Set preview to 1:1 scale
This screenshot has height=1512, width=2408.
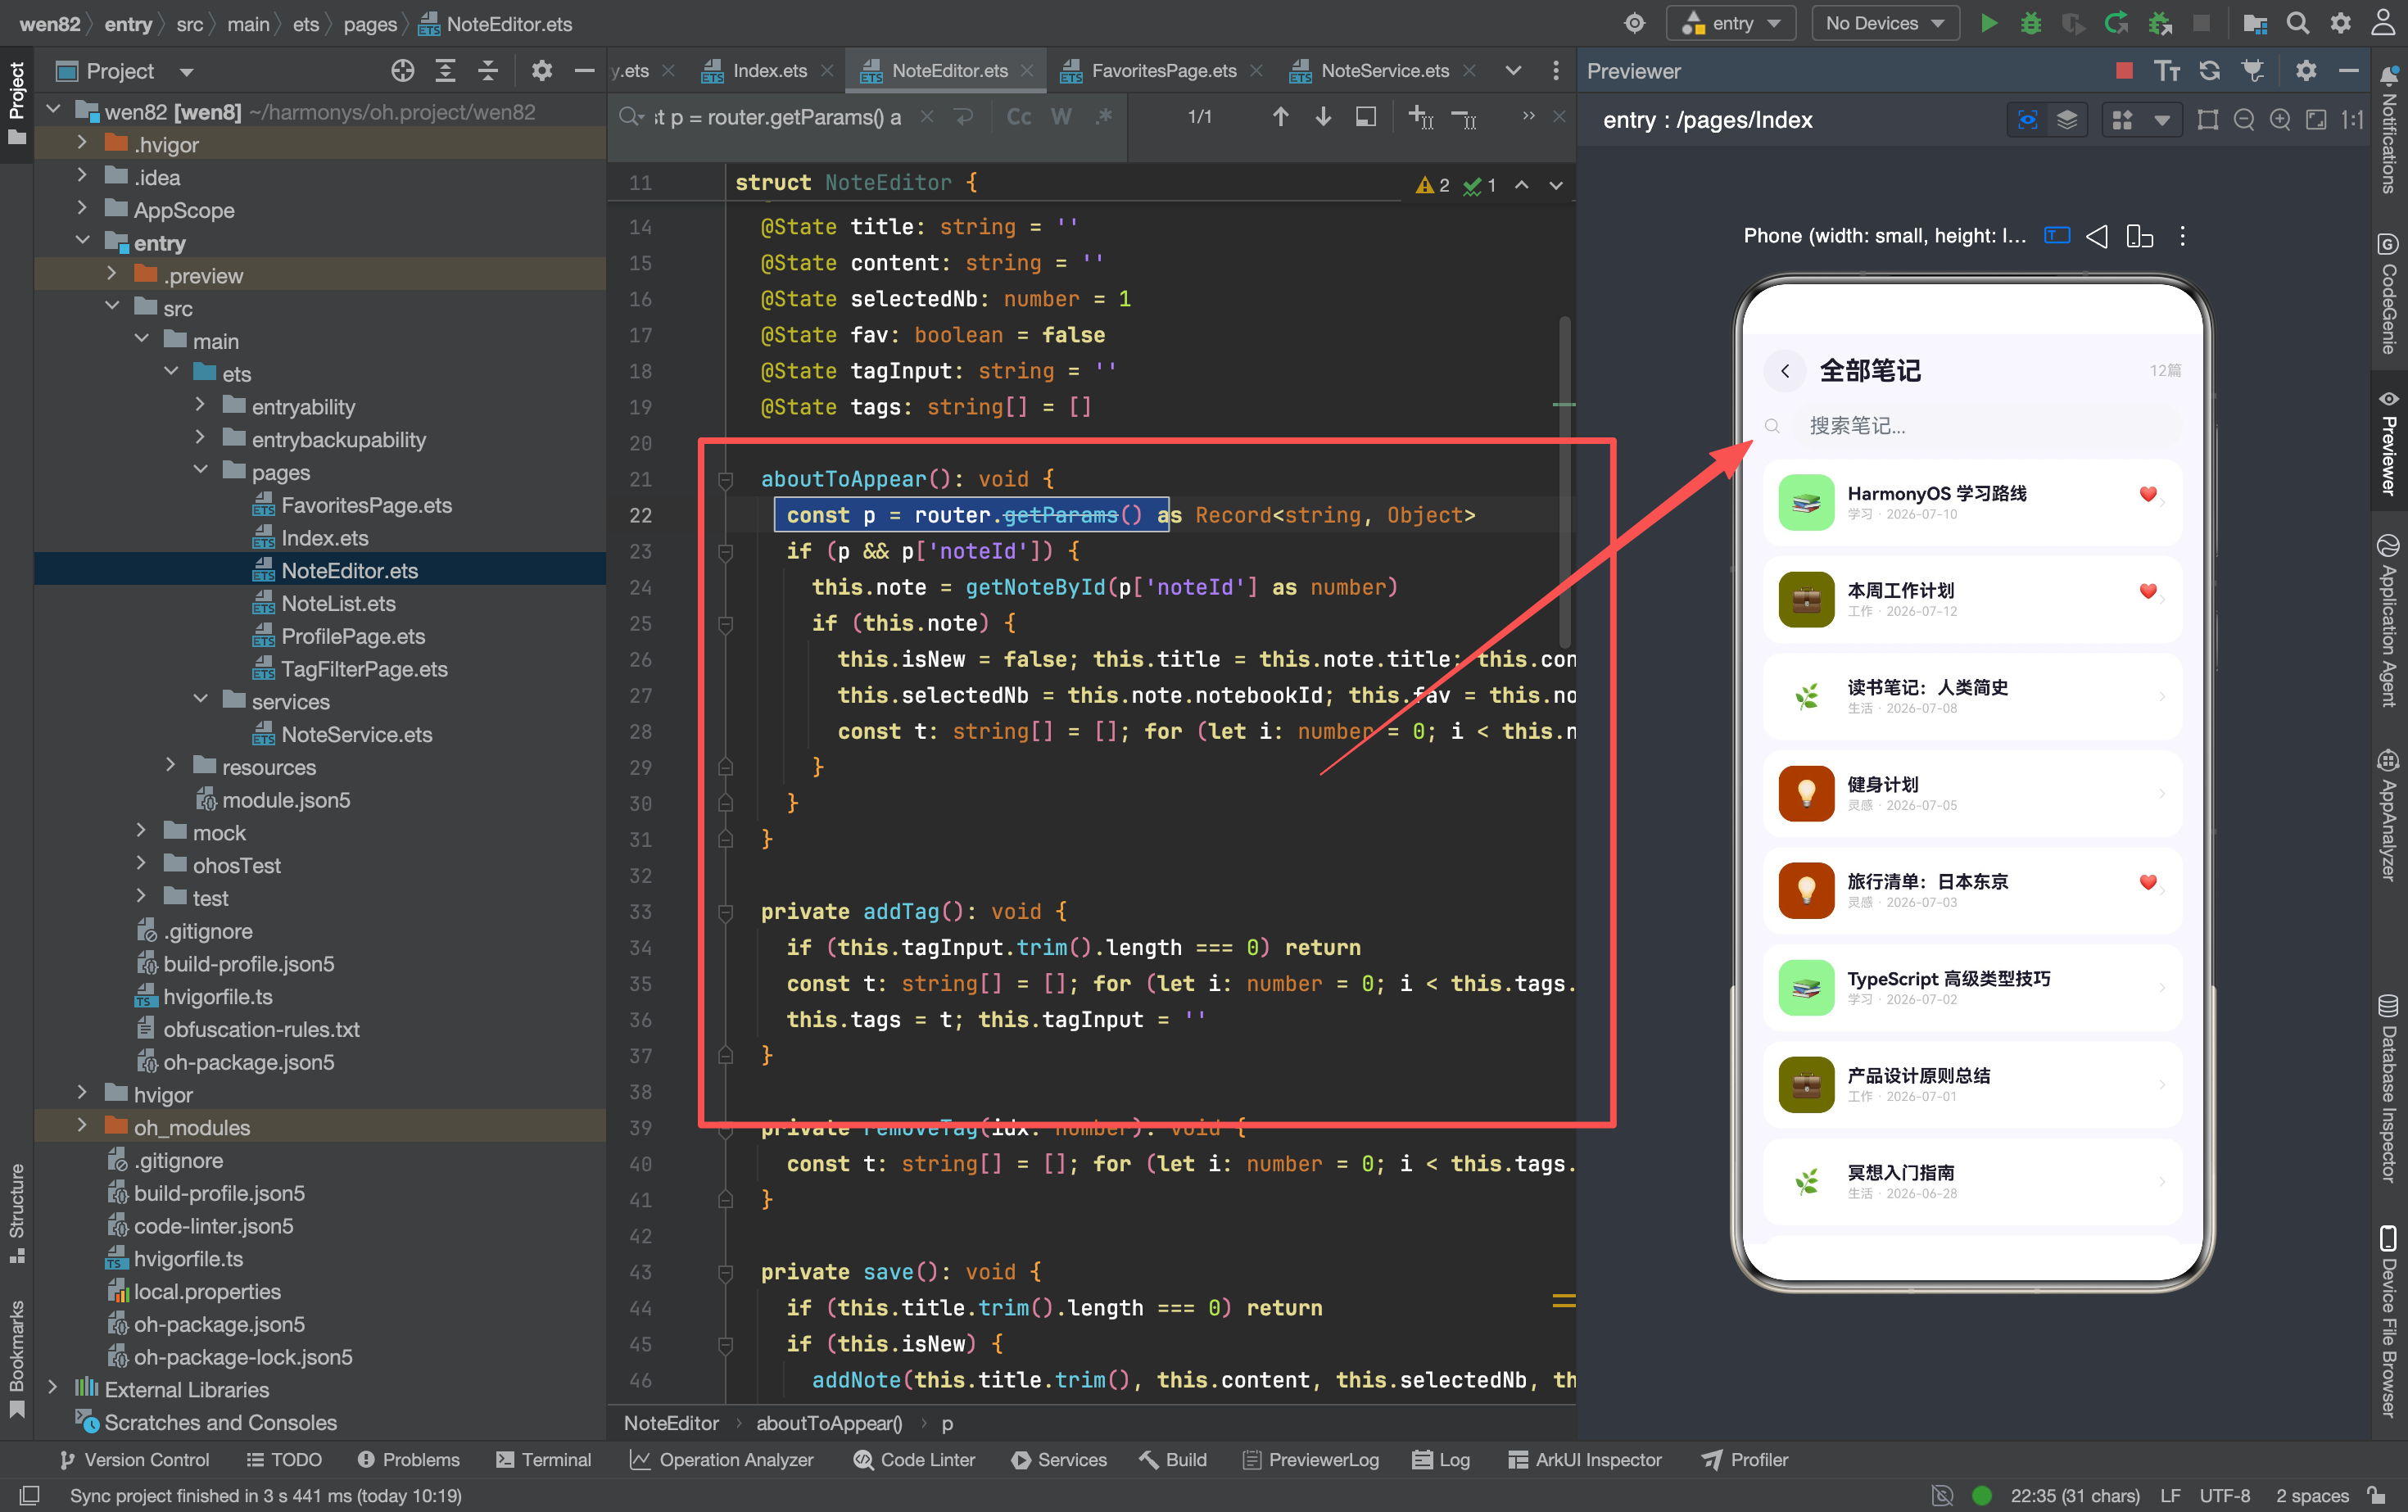pyautogui.click(x=2352, y=120)
